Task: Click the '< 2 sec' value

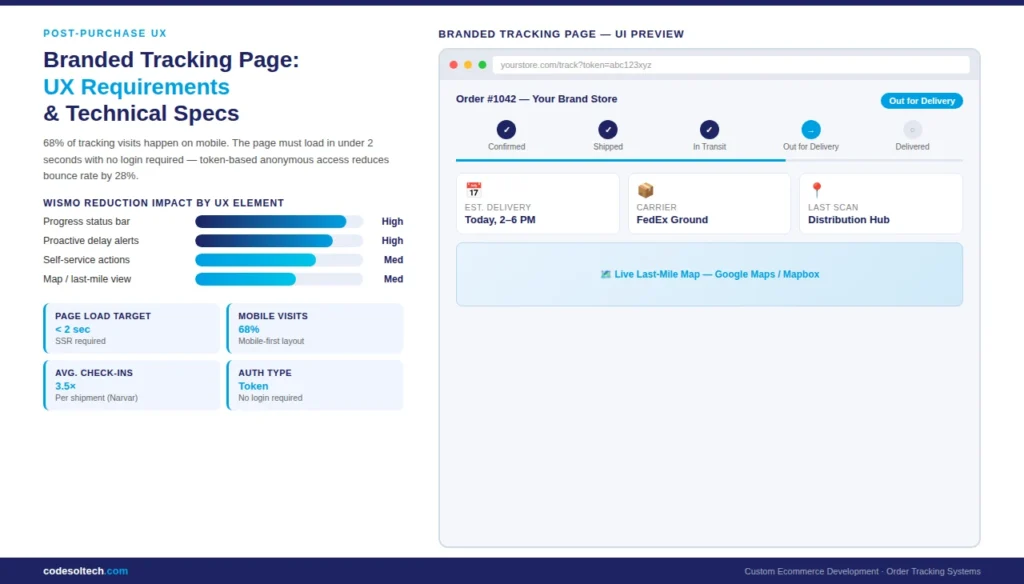Action: pos(72,329)
